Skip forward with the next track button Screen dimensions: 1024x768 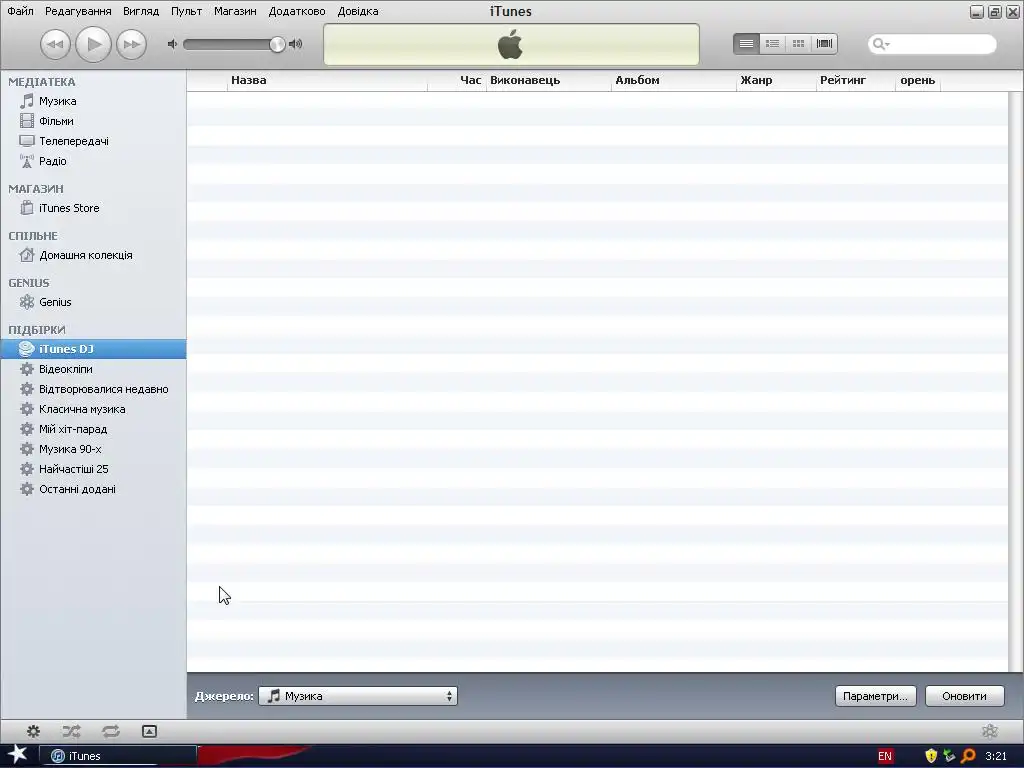(x=131, y=44)
